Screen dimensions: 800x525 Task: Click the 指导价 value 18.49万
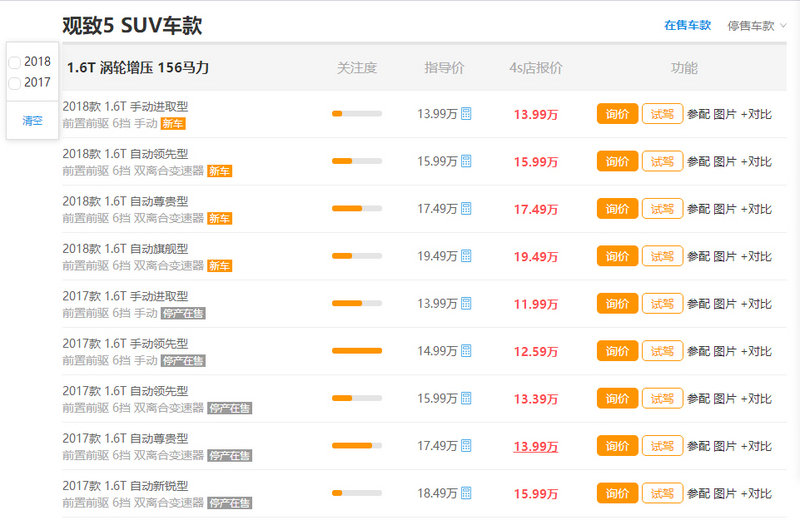click(437, 493)
